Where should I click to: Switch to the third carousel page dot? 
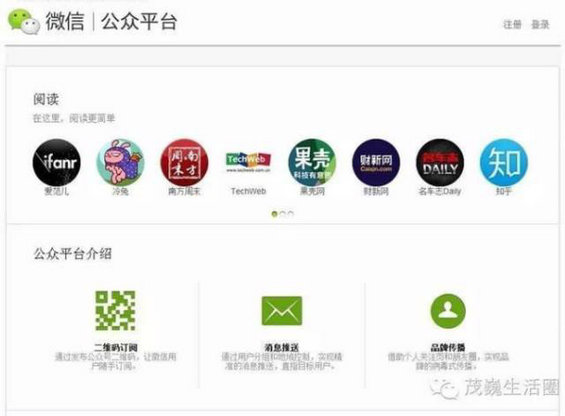pyautogui.click(x=291, y=214)
